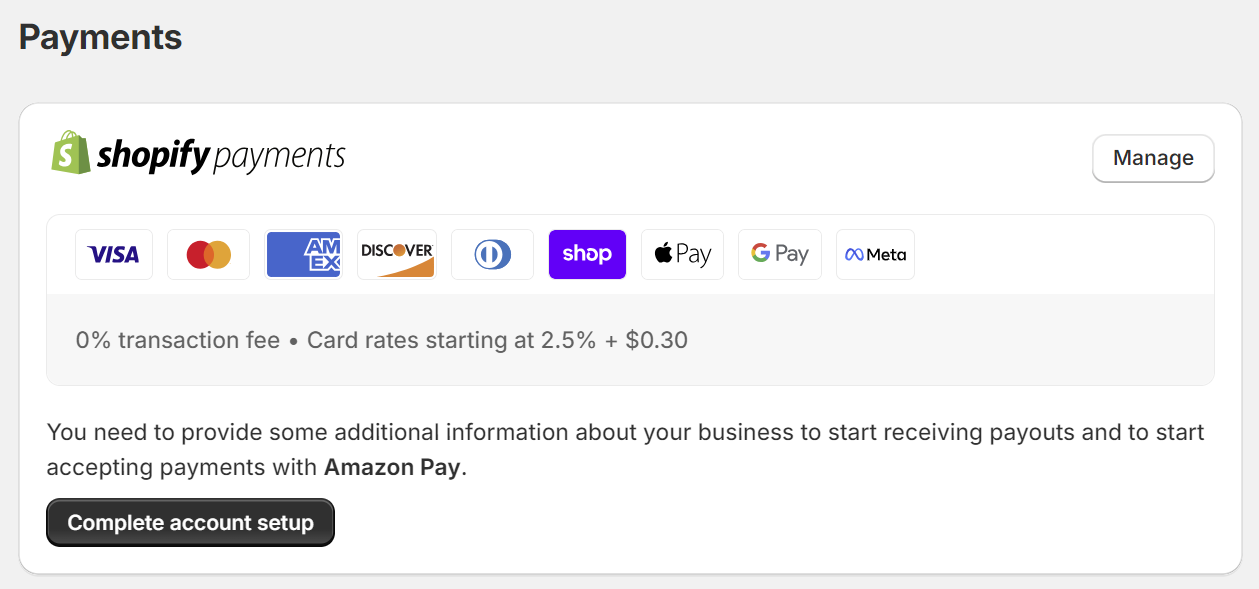Select the Shop Pay icon
1259x589 pixels.
point(587,254)
